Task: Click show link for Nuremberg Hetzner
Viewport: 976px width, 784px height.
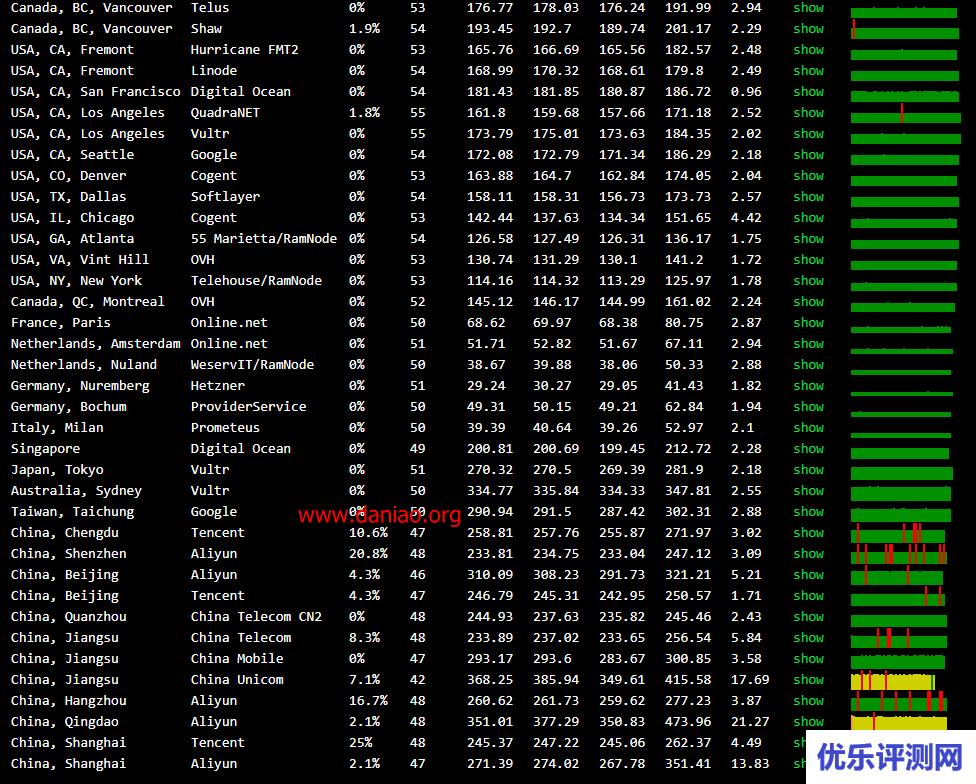Action: click(808, 386)
